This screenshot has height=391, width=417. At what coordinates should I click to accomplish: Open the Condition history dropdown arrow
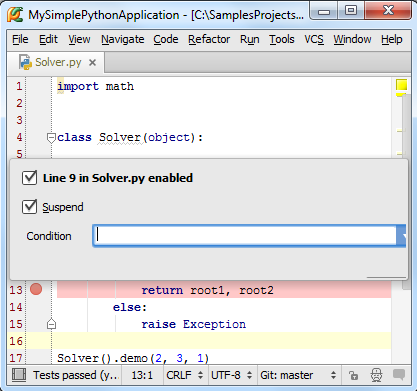tap(401, 236)
